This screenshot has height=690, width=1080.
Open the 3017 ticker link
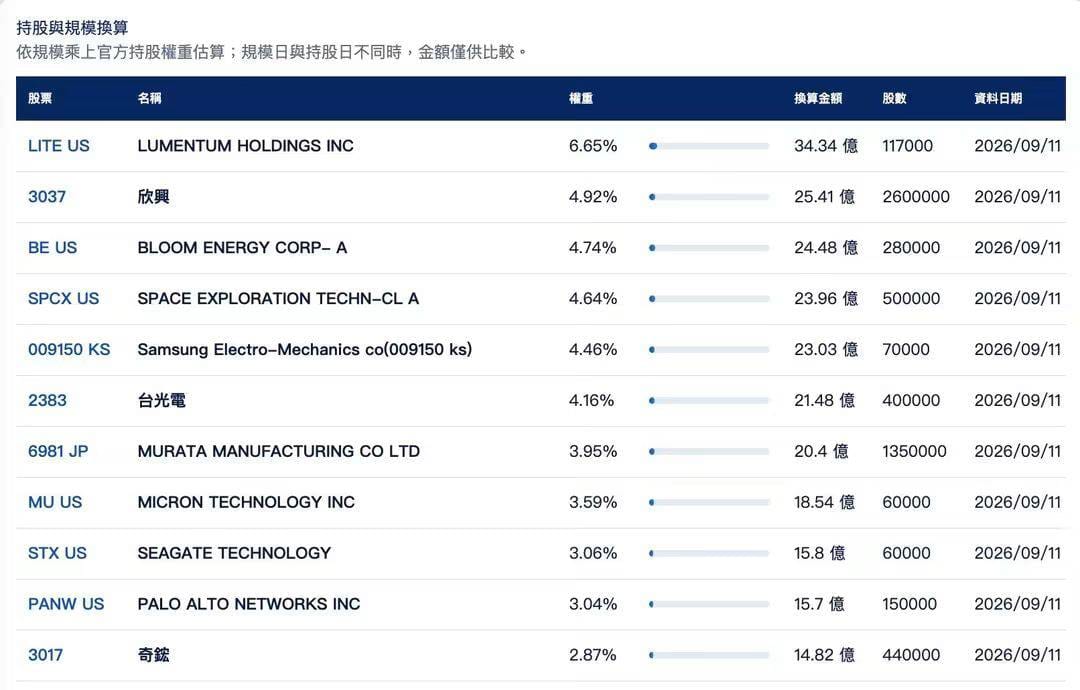pyautogui.click(x=45, y=656)
